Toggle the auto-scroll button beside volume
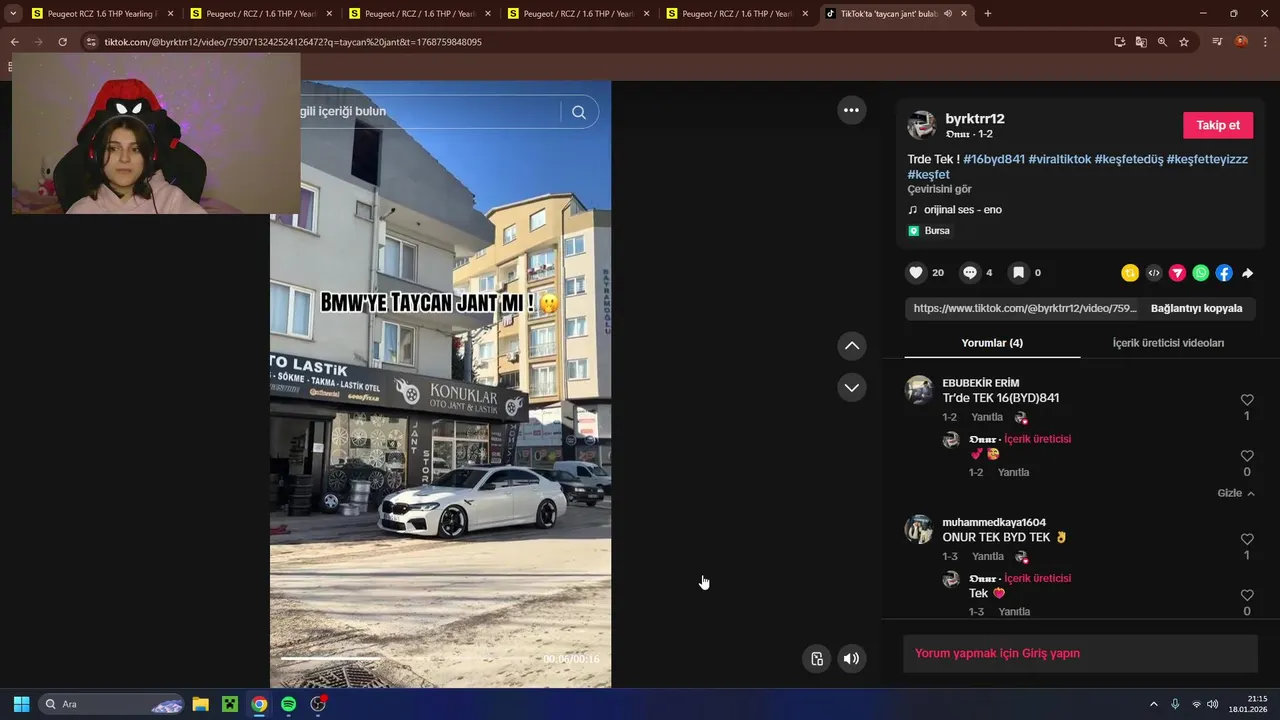Viewport: 1280px width, 720px height. tap(817, 658)
